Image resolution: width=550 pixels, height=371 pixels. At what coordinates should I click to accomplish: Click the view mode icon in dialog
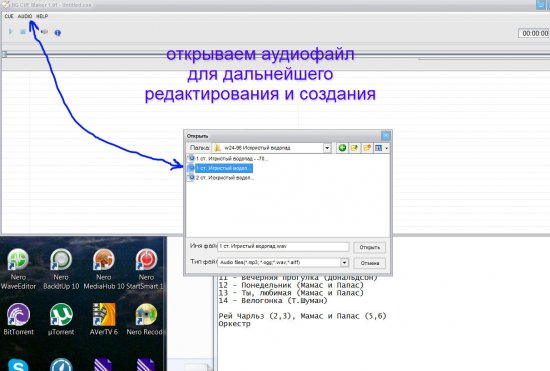coord(378,148)
